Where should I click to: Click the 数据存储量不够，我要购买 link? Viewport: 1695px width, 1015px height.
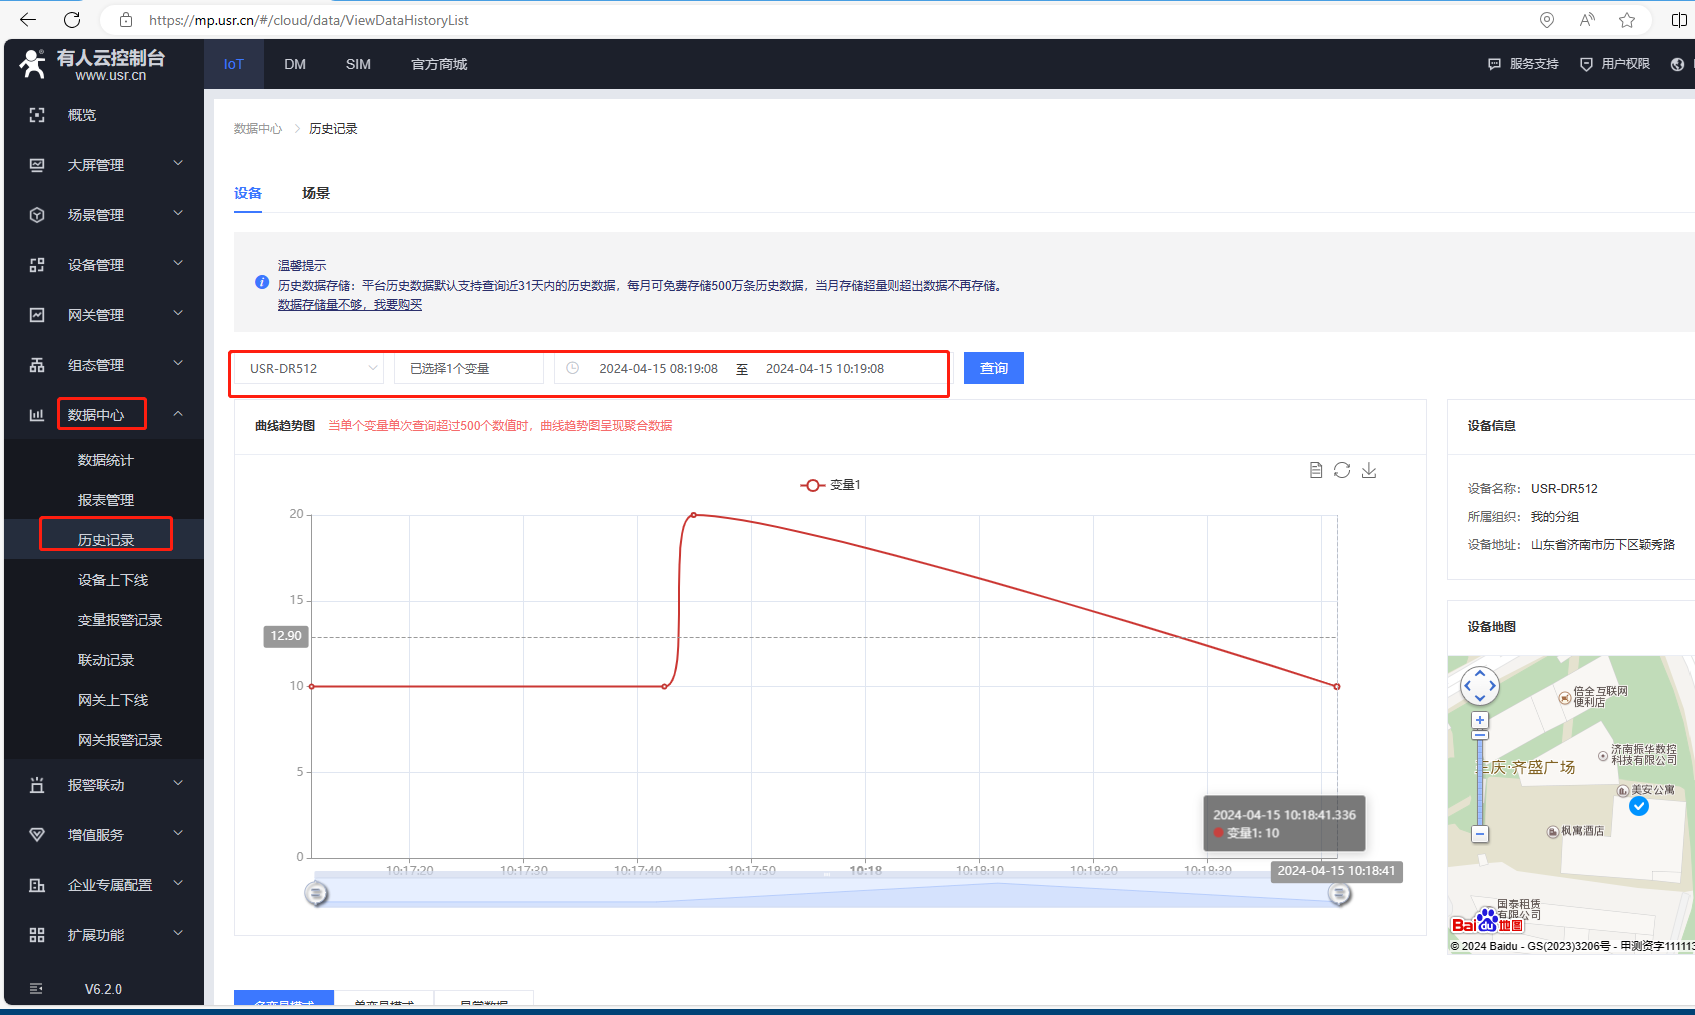click(x=350, y=305)
